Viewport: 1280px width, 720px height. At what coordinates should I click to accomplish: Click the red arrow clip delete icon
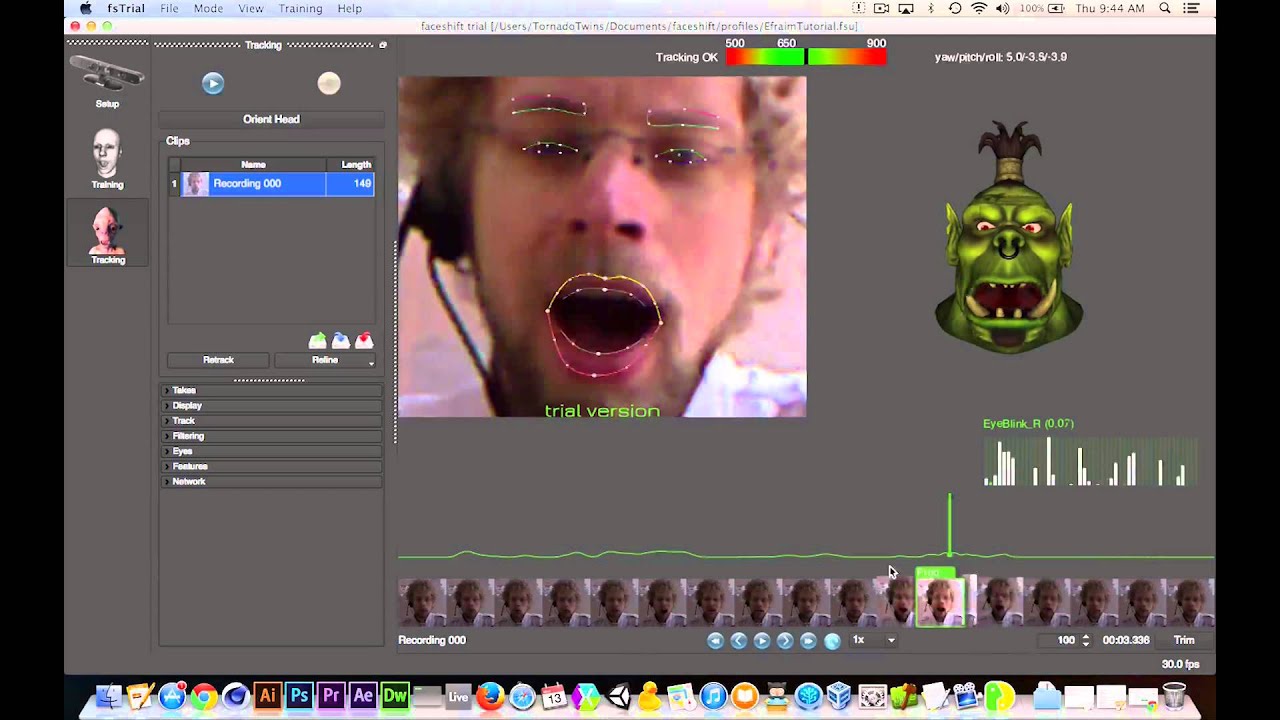coord(364,341)
